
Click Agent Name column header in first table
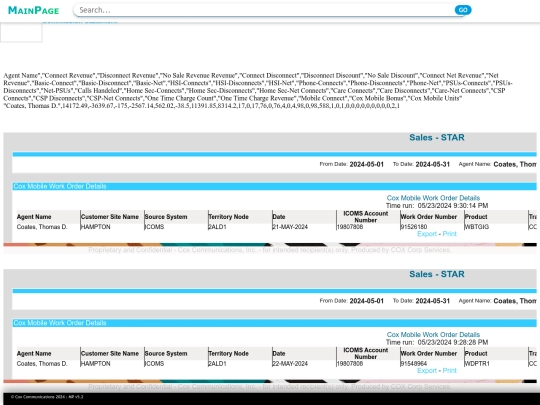[x=34, y=217]
